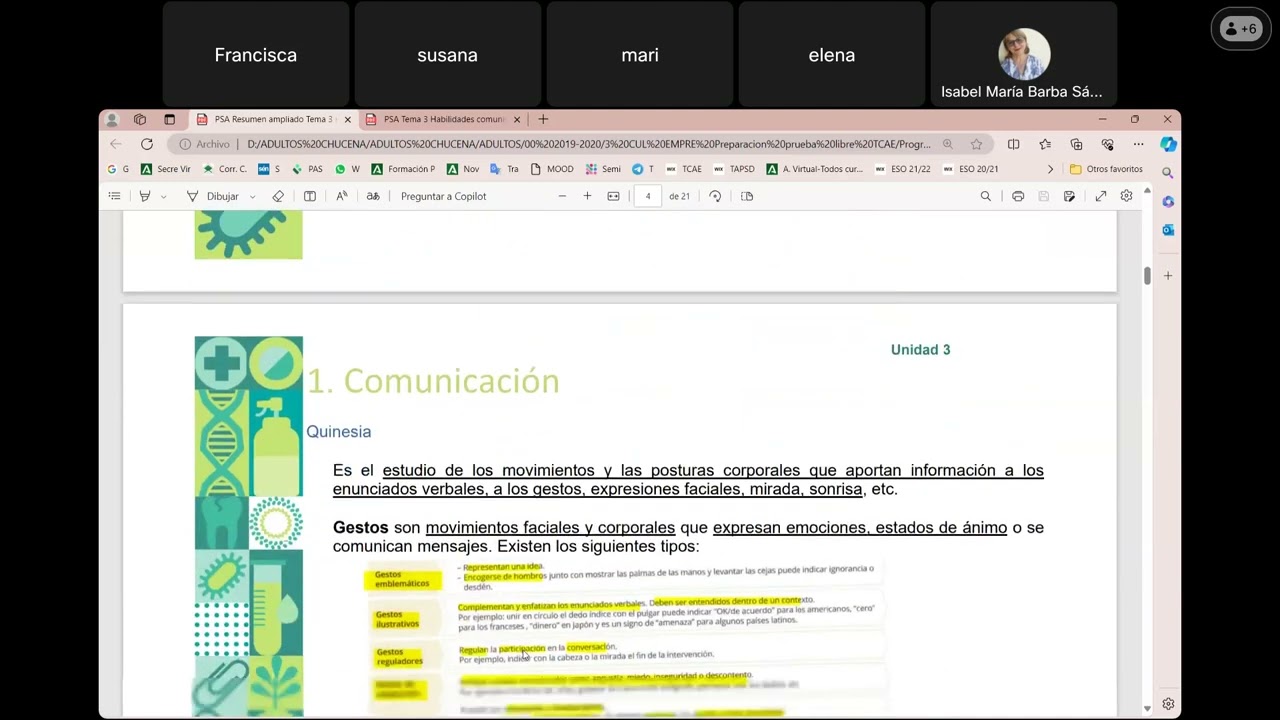1280x720 pixels.
Task: Expand the Dibujar options dropdown
Action: 252,196
